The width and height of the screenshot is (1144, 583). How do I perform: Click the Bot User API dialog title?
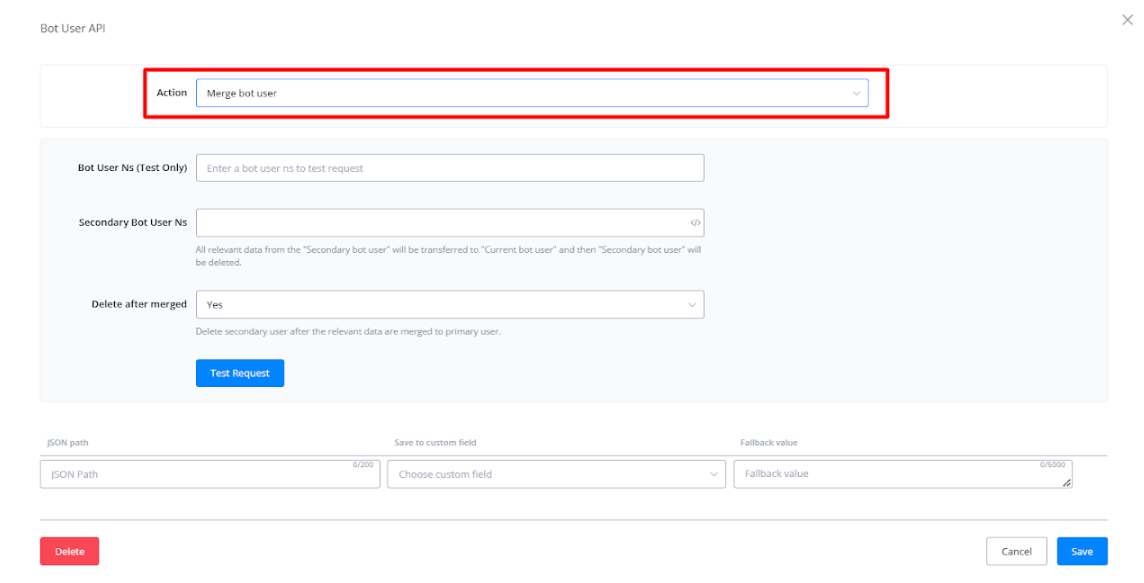pos(72,28)
